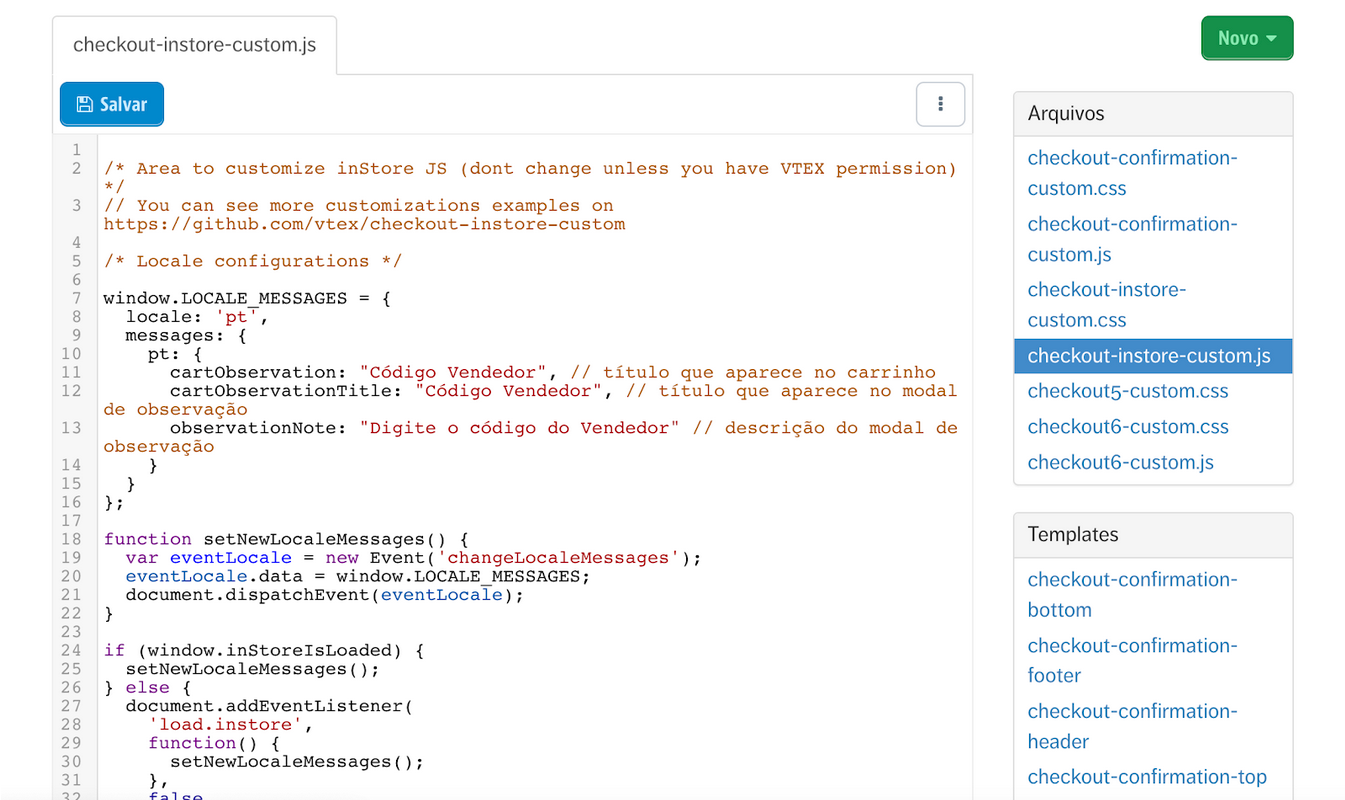
Task: Open checkout6-custom.css file
Action: click(x=1128, y=426)
